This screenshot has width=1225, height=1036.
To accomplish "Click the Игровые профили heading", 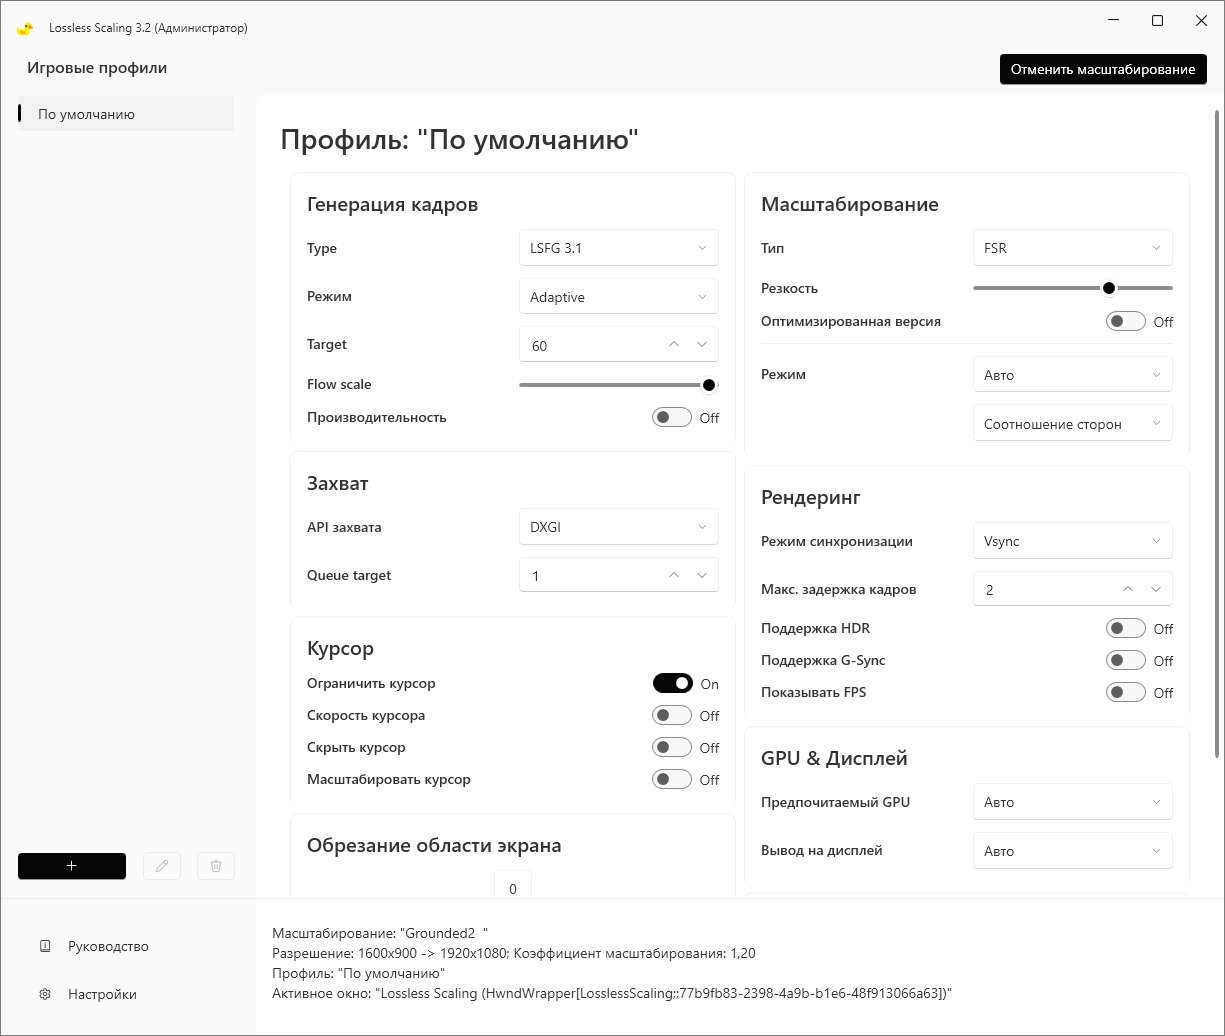I will (x=97, y=68).
